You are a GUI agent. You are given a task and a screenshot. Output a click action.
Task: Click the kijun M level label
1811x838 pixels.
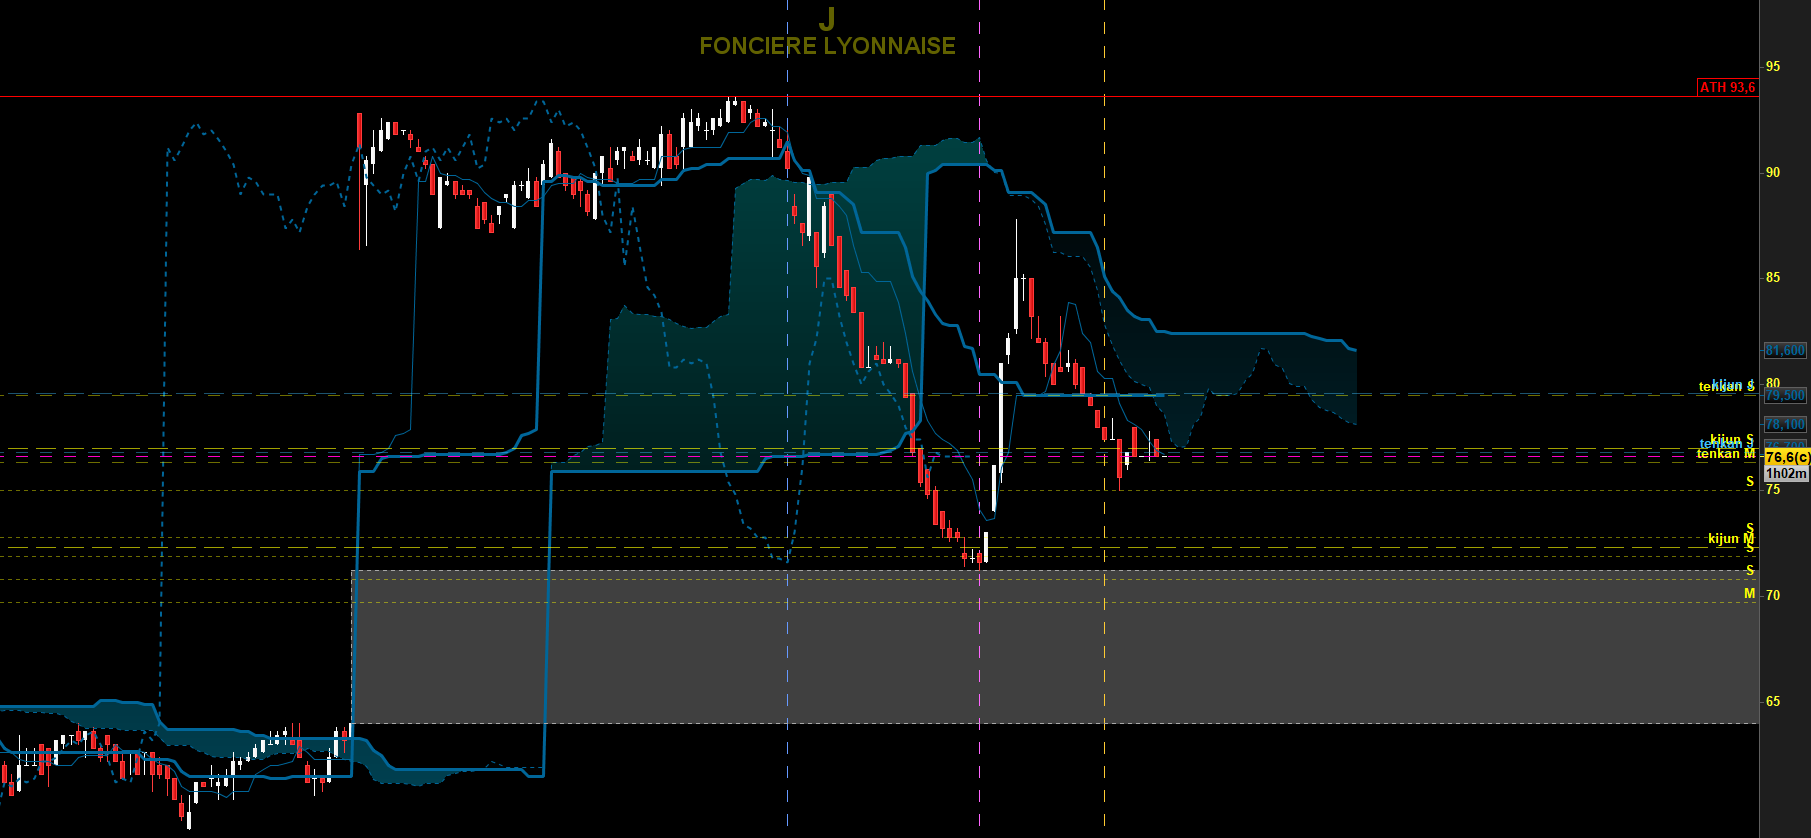(x=1731, y=538)
